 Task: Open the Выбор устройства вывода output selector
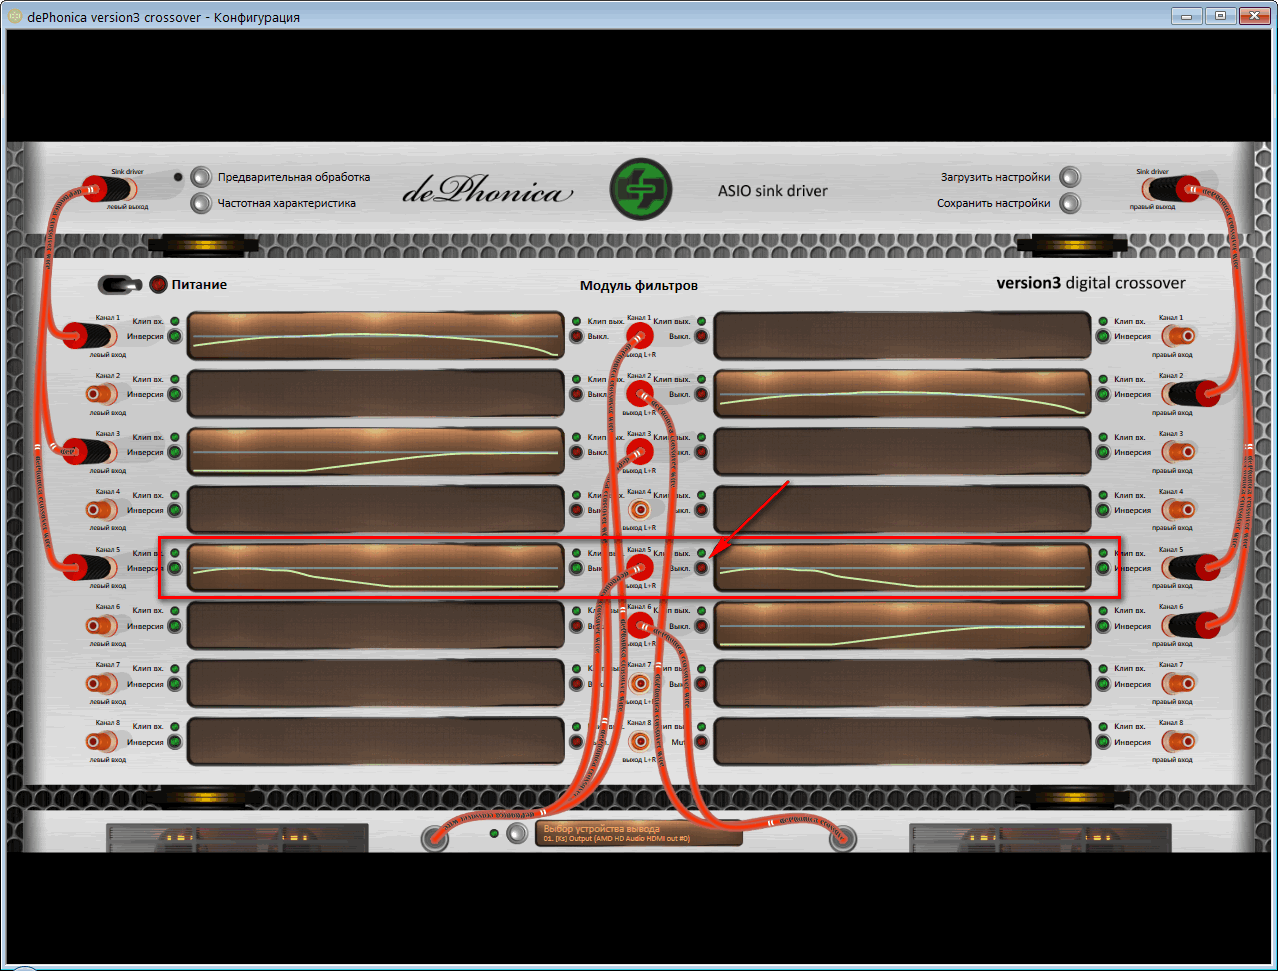(x=640, y=834)
